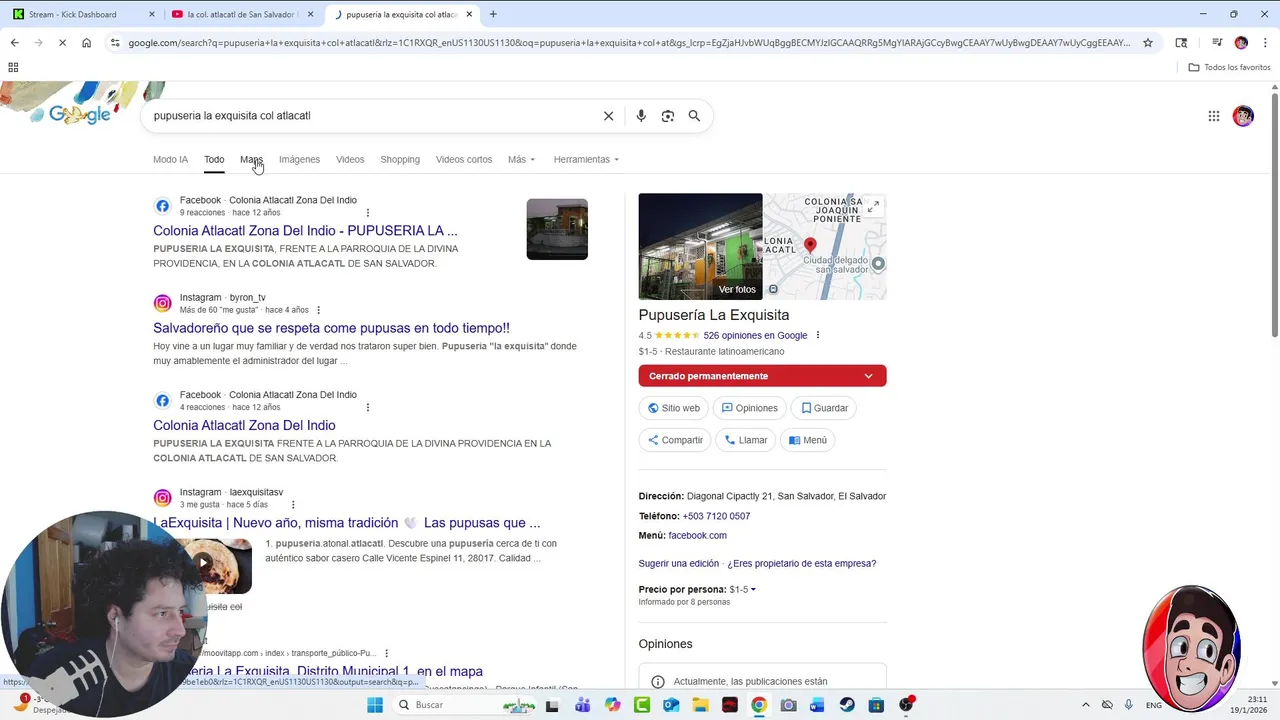Switch to the Modo IA tab
This screenshot has height=720, width=1280.
point(170,160)
